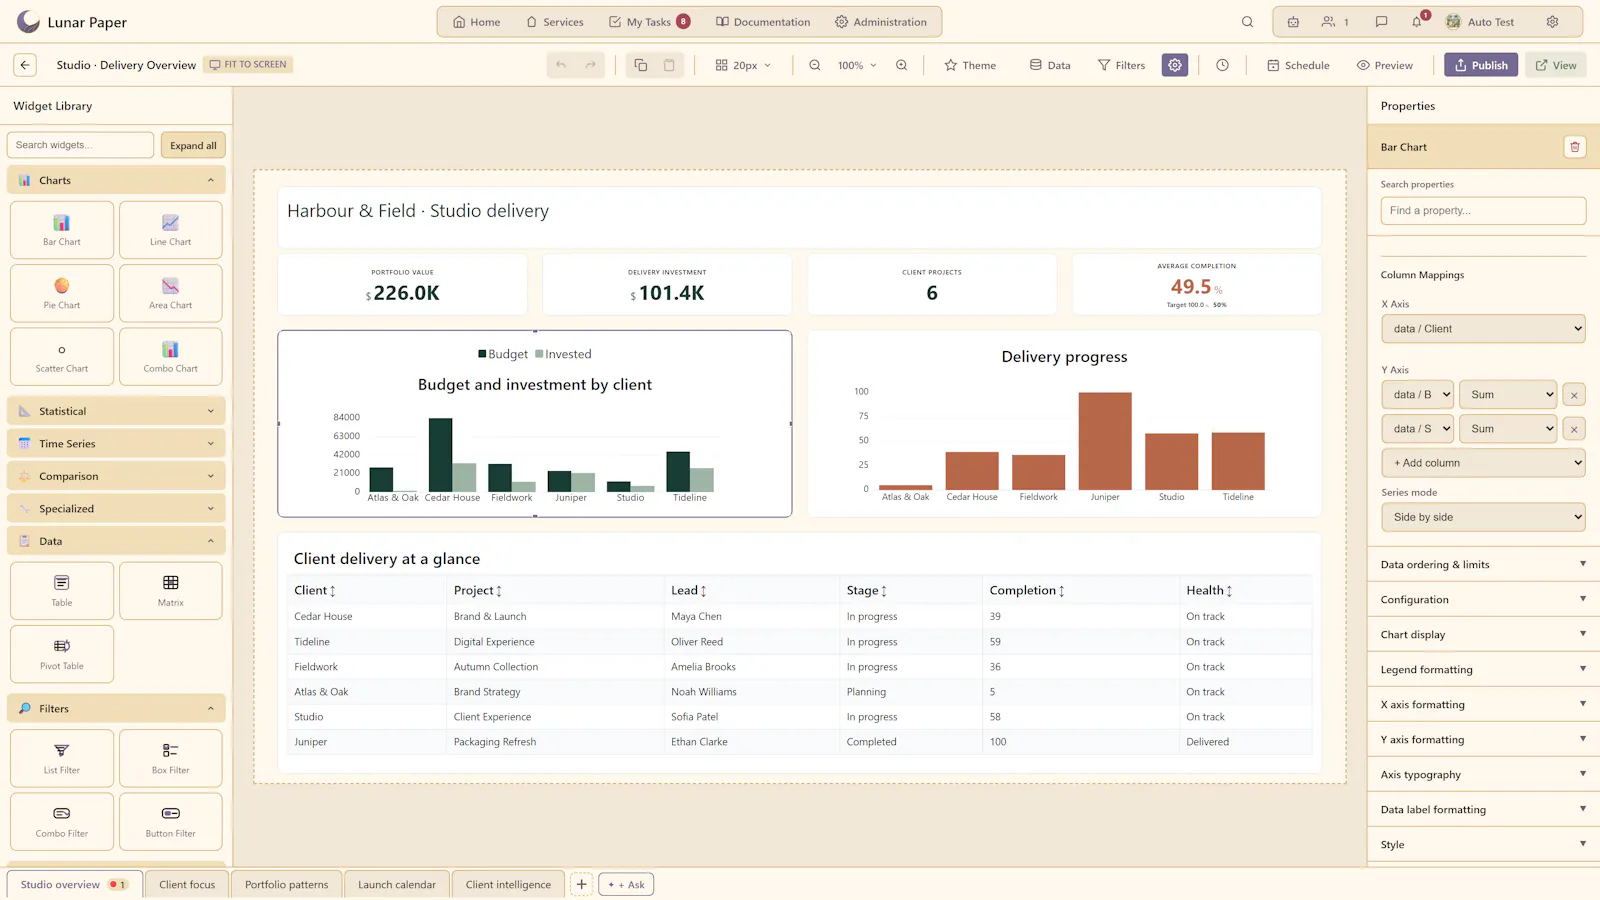This screenshot has height=900, width=1600.
Task: Open the notifications bell
Action: click(1417, 22)
